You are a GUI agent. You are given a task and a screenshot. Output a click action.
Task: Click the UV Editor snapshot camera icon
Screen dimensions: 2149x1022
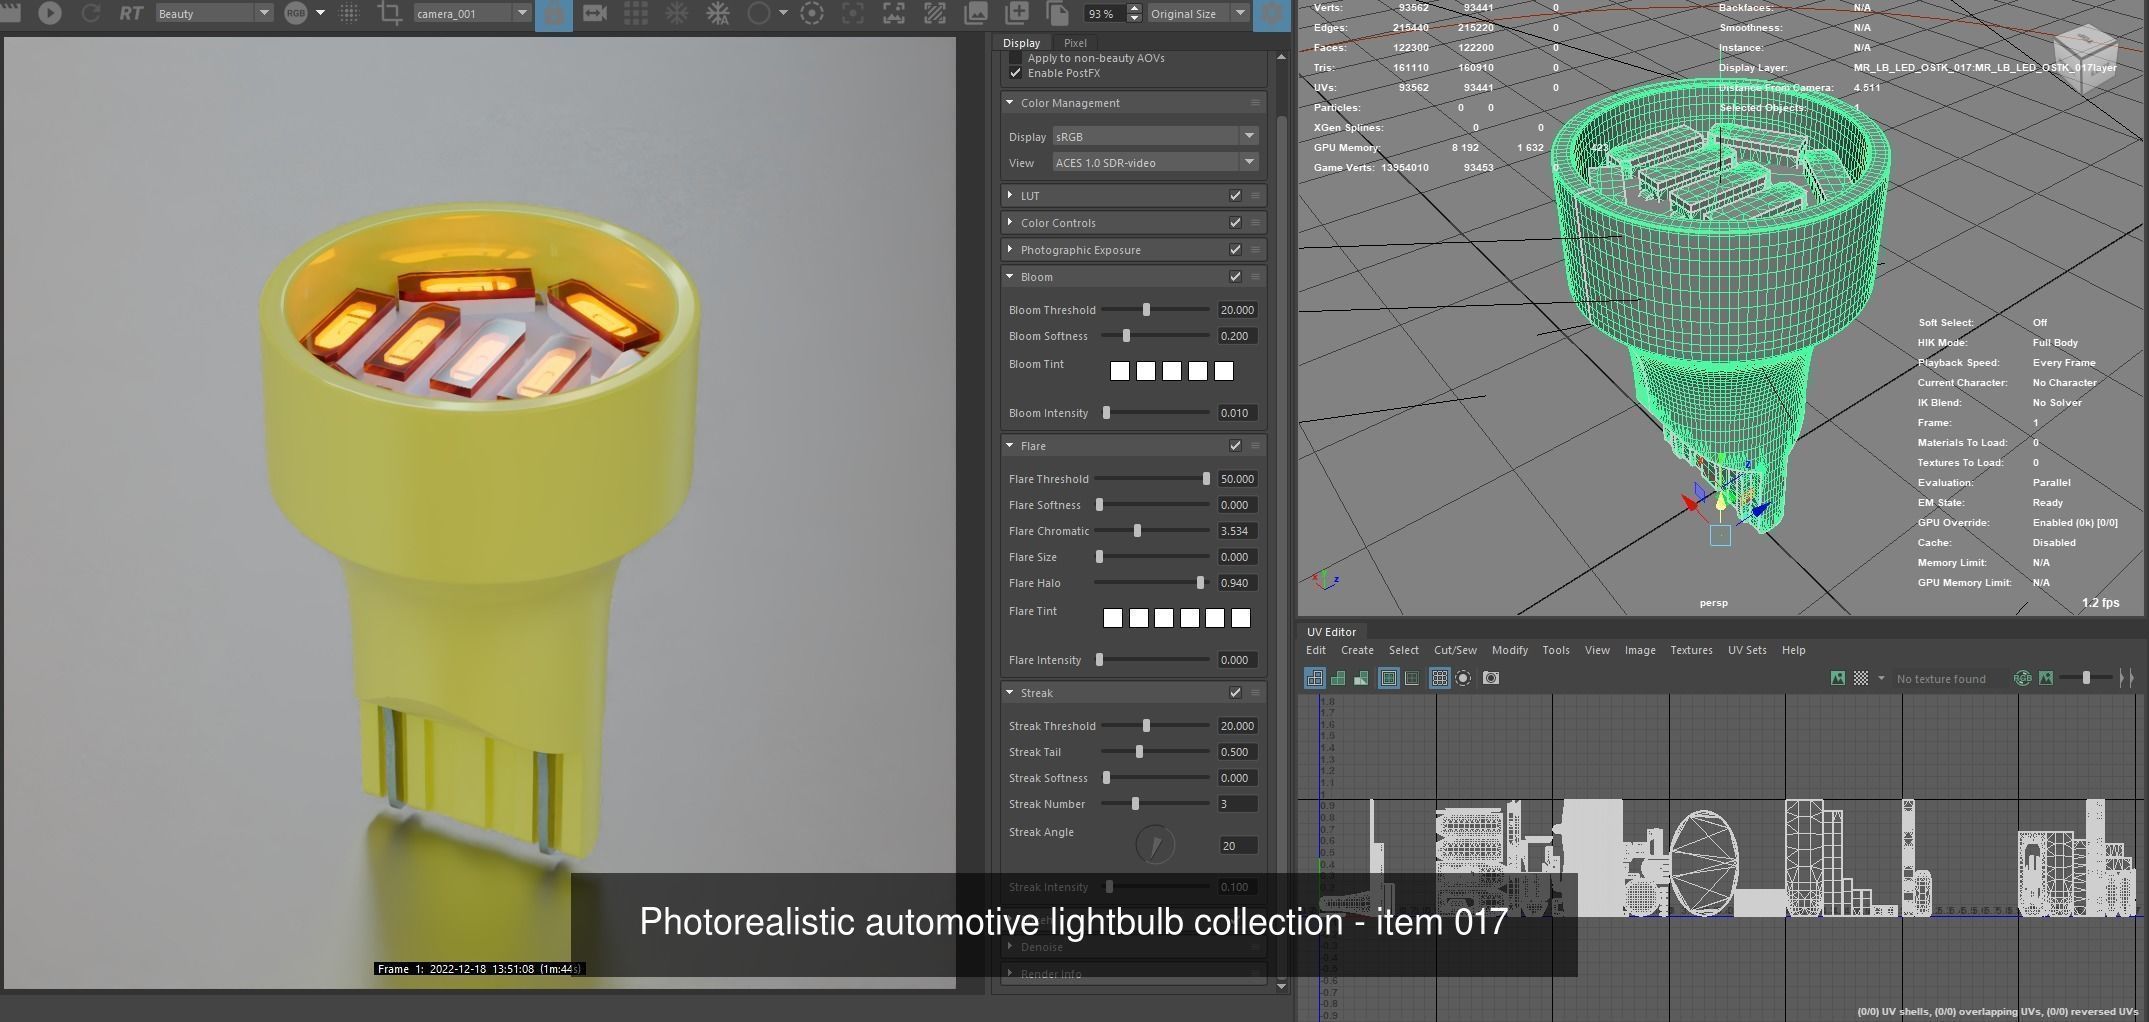[1491, 678]
